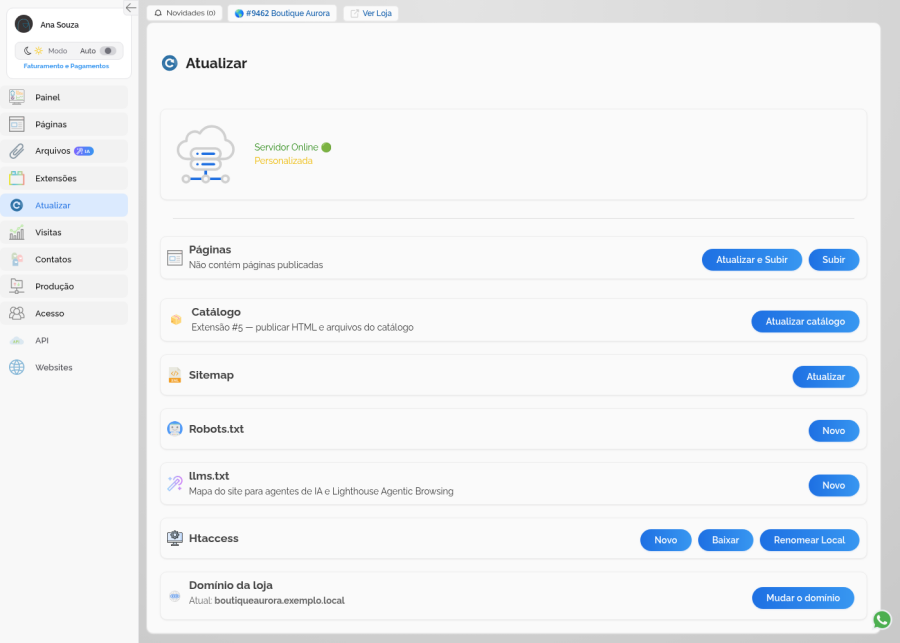This screenshot has height=643, width=900.
Task: Click the Htaccess Baixar button
Action: [725, 540]
